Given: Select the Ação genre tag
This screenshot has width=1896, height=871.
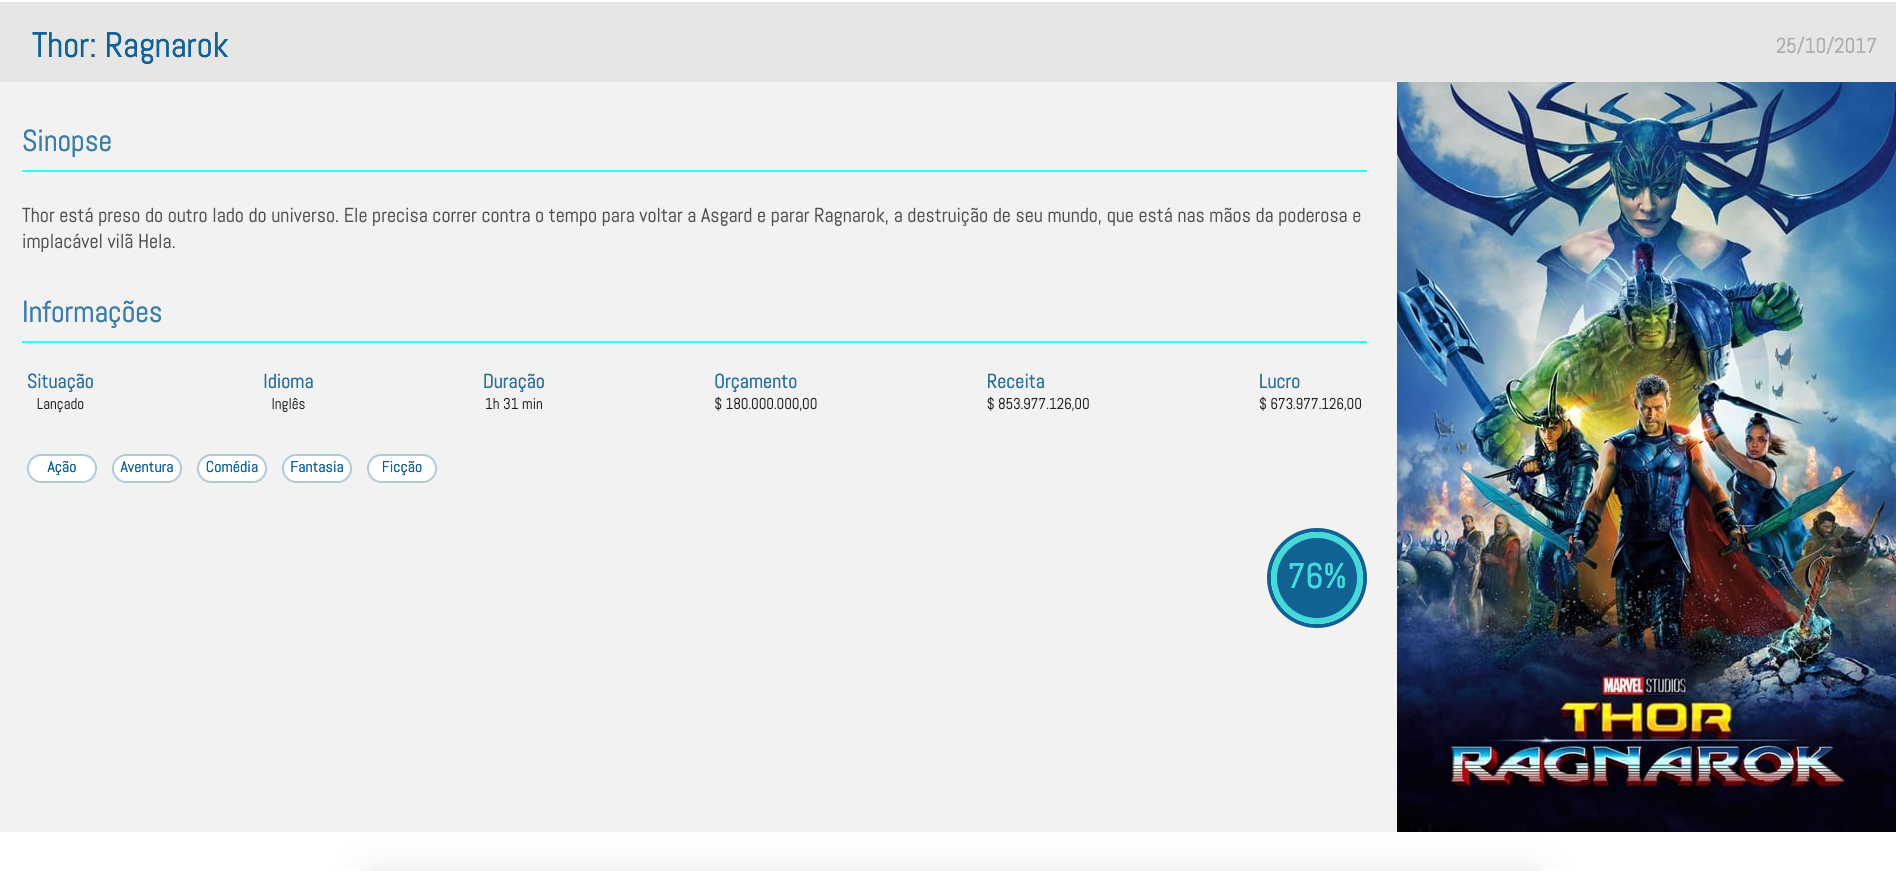Looking at the screenshot, I should pyautogui.click(x=62, y=468).
